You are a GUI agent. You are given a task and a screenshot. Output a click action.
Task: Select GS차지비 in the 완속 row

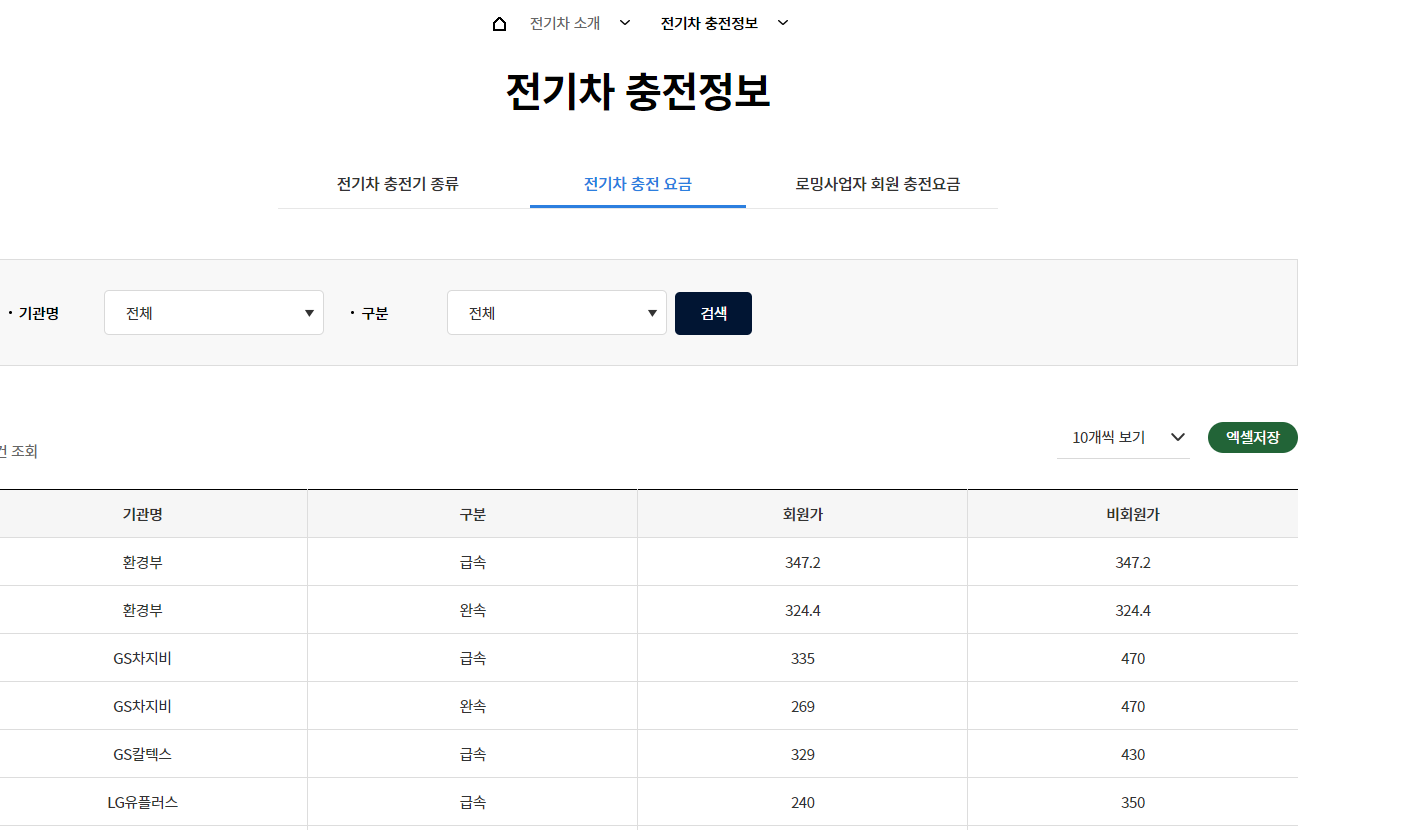click(142, 706)
